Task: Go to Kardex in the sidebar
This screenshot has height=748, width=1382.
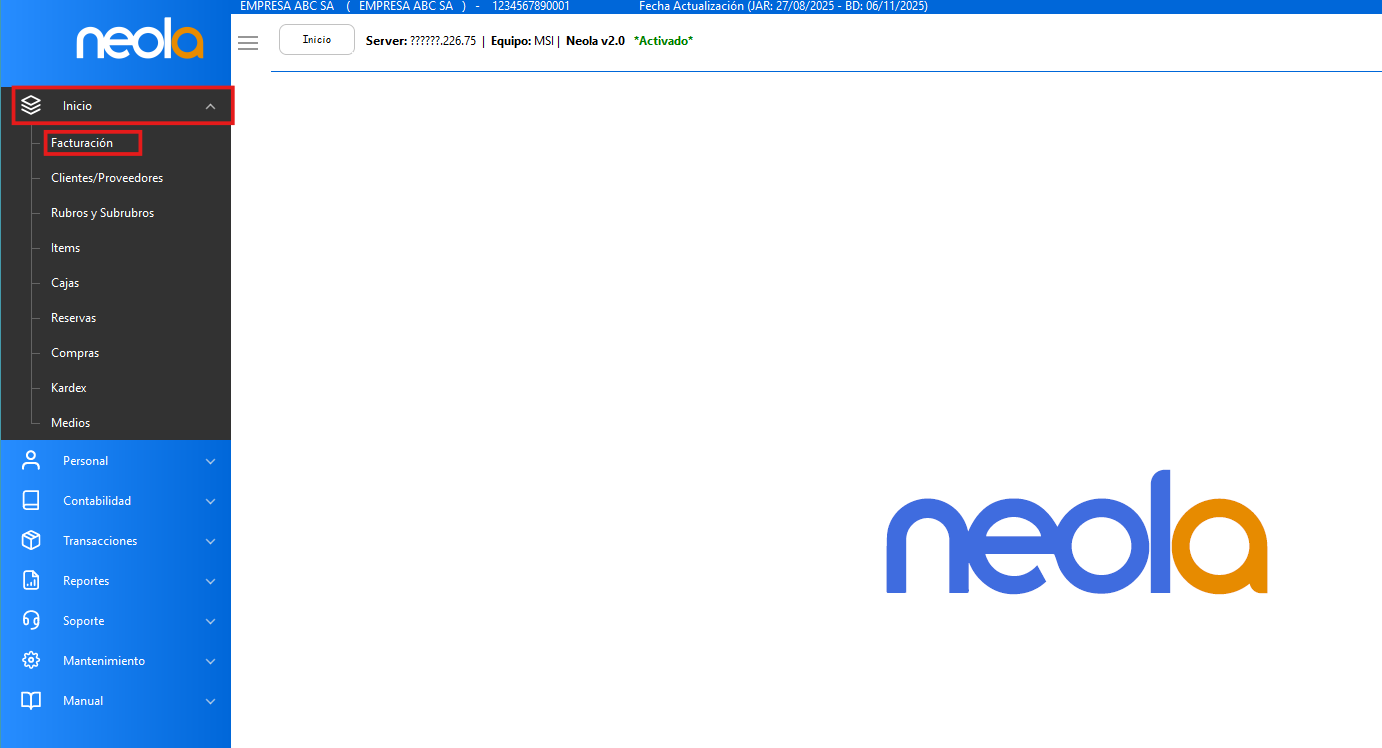Action: [69, 388]
